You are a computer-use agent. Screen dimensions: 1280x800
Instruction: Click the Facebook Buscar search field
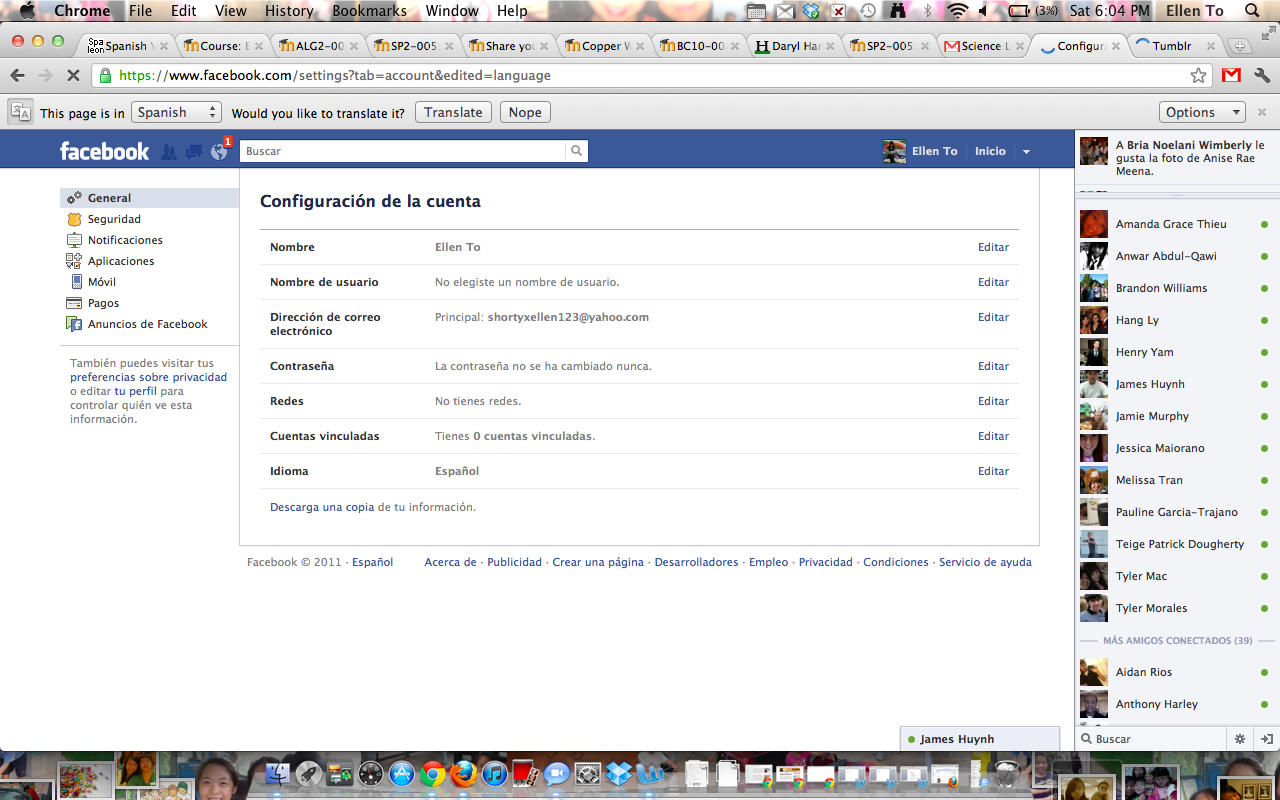pyautogui.click(x=403, y=151)
